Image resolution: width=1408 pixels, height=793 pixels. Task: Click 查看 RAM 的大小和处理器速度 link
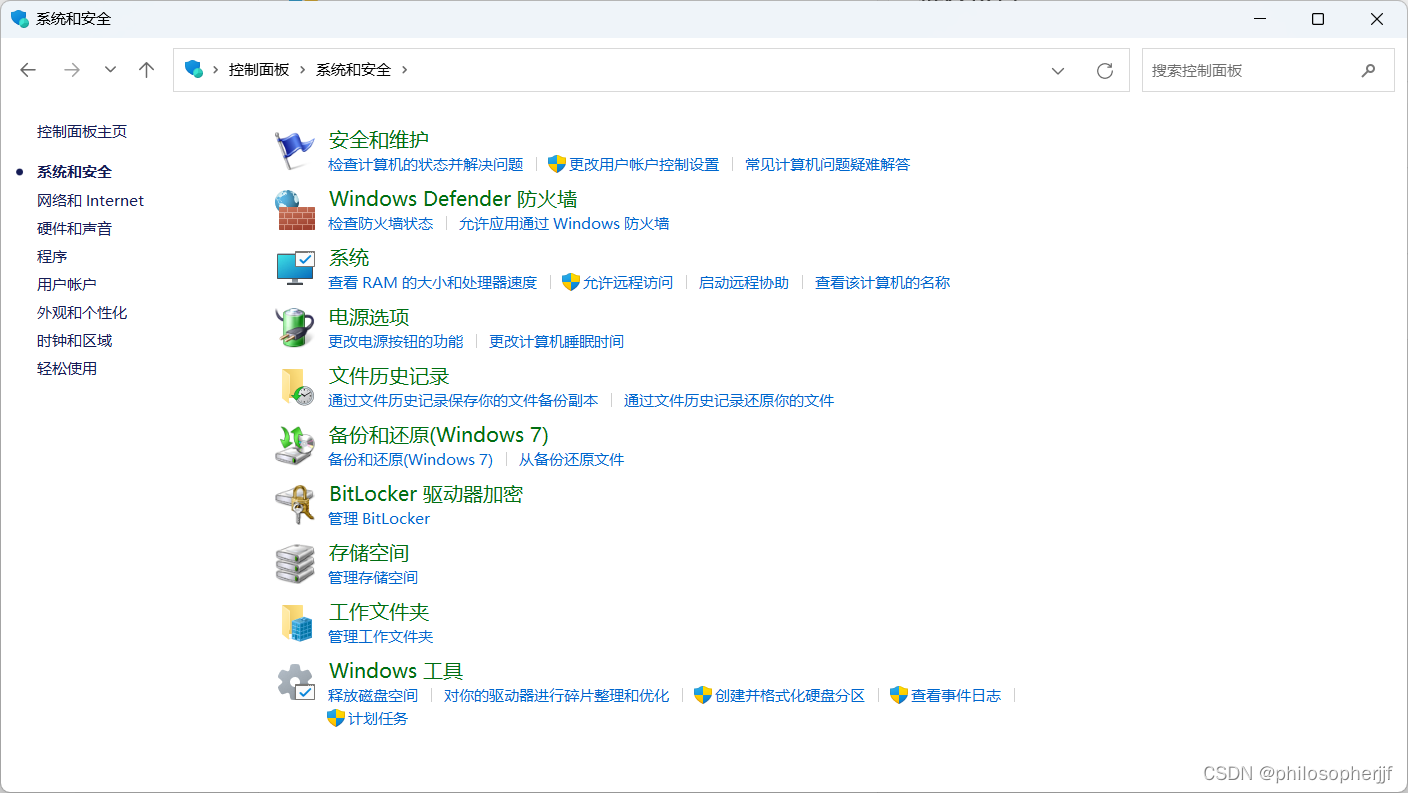coord(433,282)
